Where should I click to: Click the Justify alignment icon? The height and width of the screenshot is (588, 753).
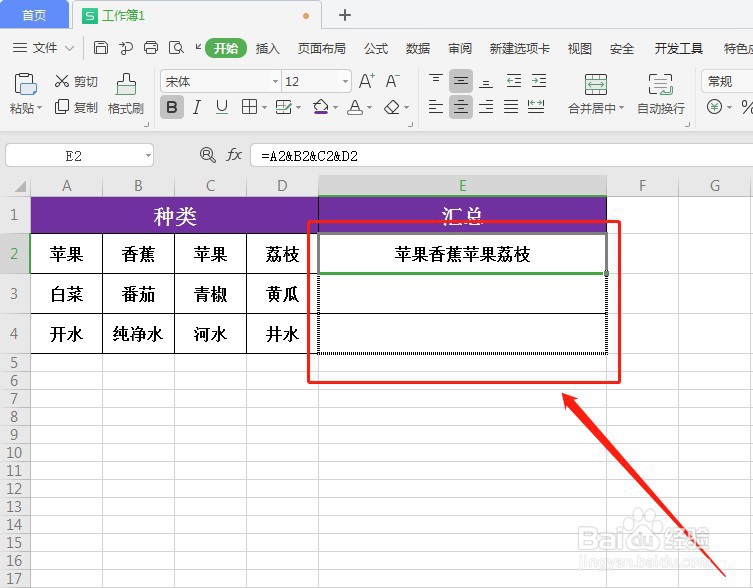511,107
